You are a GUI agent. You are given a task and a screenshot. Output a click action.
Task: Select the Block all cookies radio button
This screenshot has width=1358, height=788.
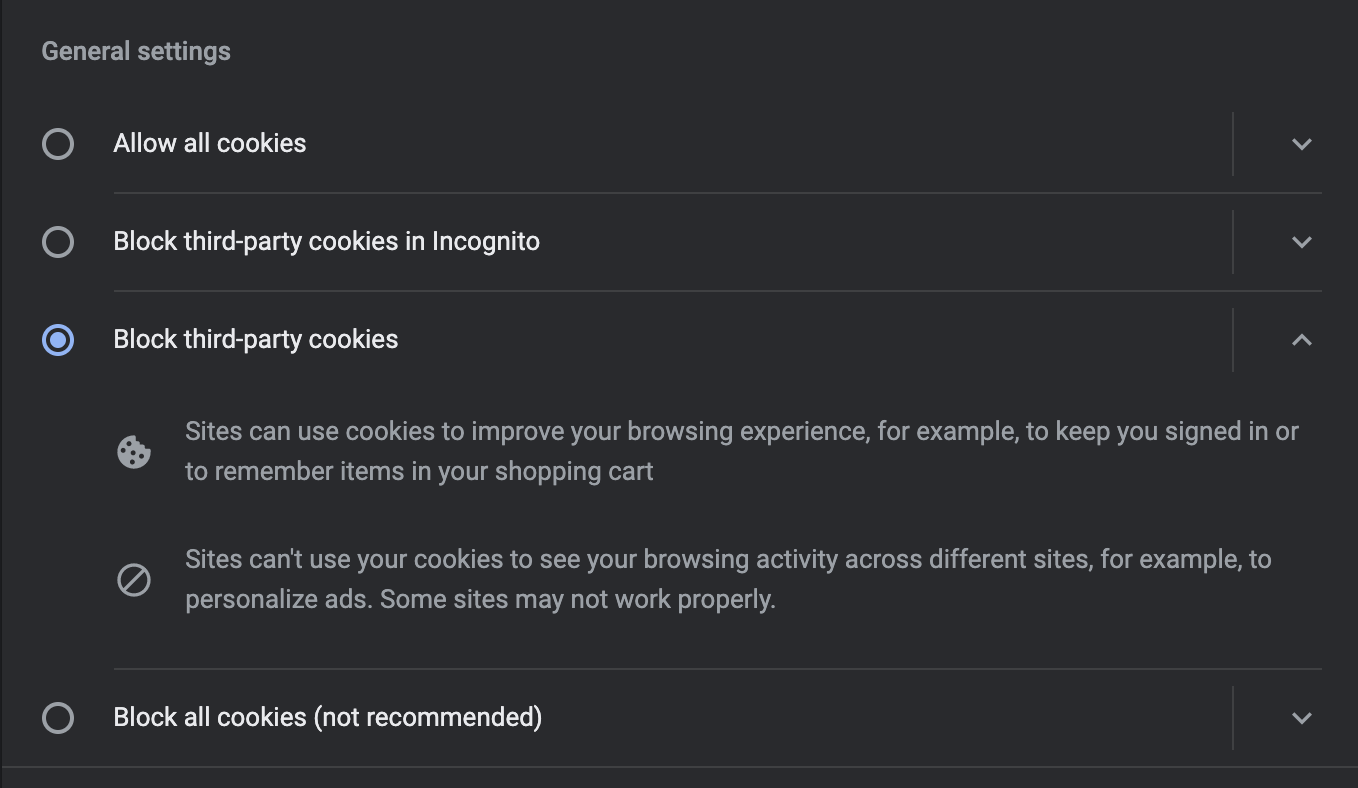pyautogui.click(x=57, y=718)
